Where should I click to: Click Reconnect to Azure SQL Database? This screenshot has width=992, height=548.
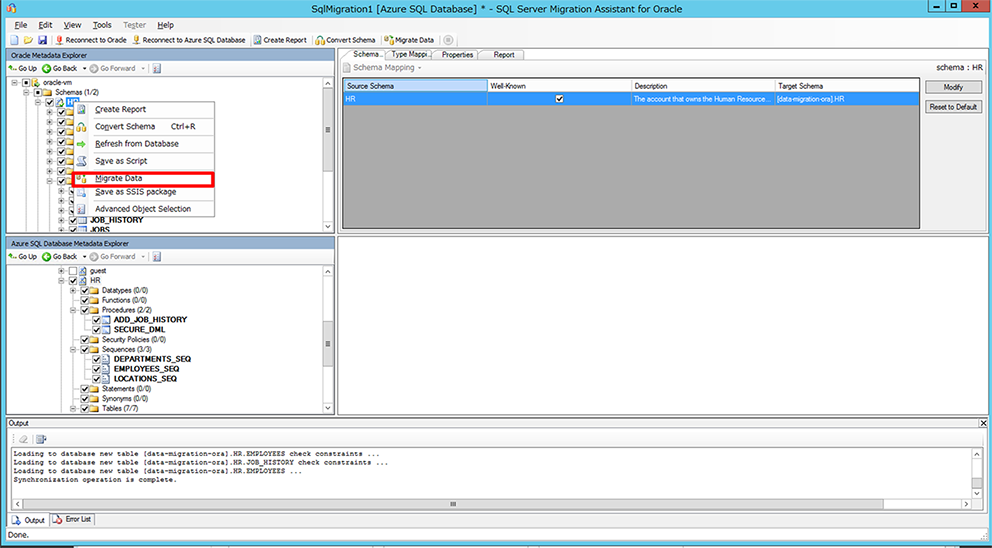click(x=189, y=40)
